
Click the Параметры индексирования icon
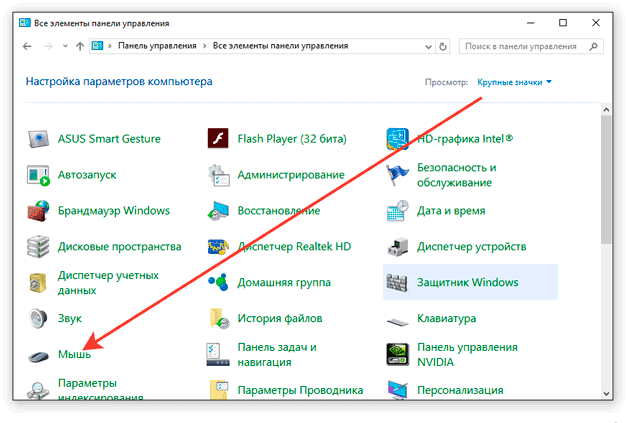[38, 390]
